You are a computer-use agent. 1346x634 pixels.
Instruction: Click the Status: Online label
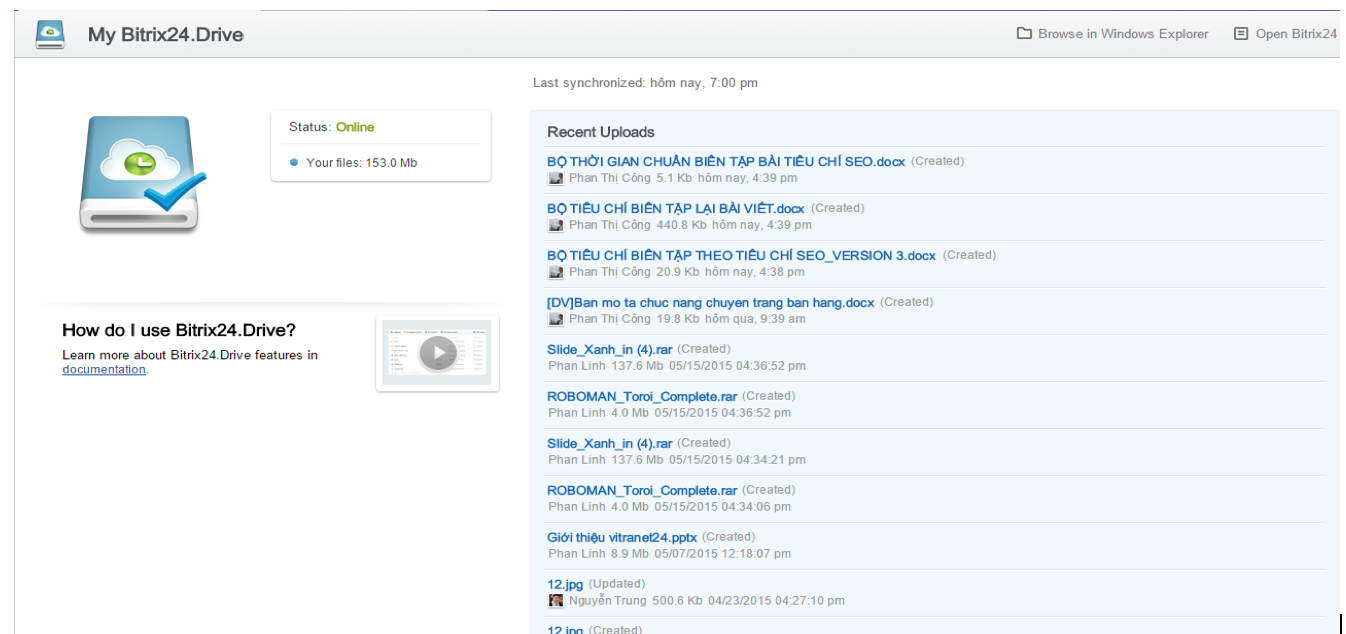point(332,127)
